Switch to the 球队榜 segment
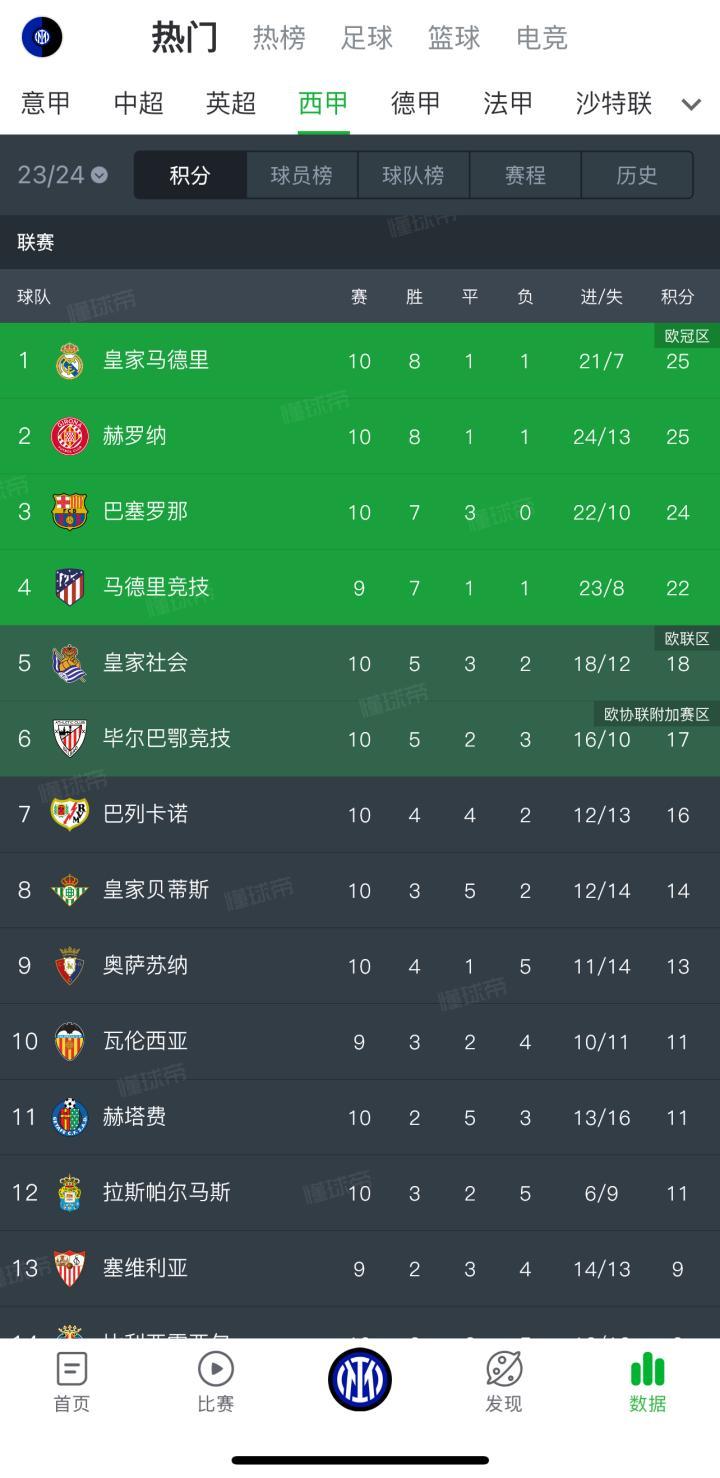 413,175
